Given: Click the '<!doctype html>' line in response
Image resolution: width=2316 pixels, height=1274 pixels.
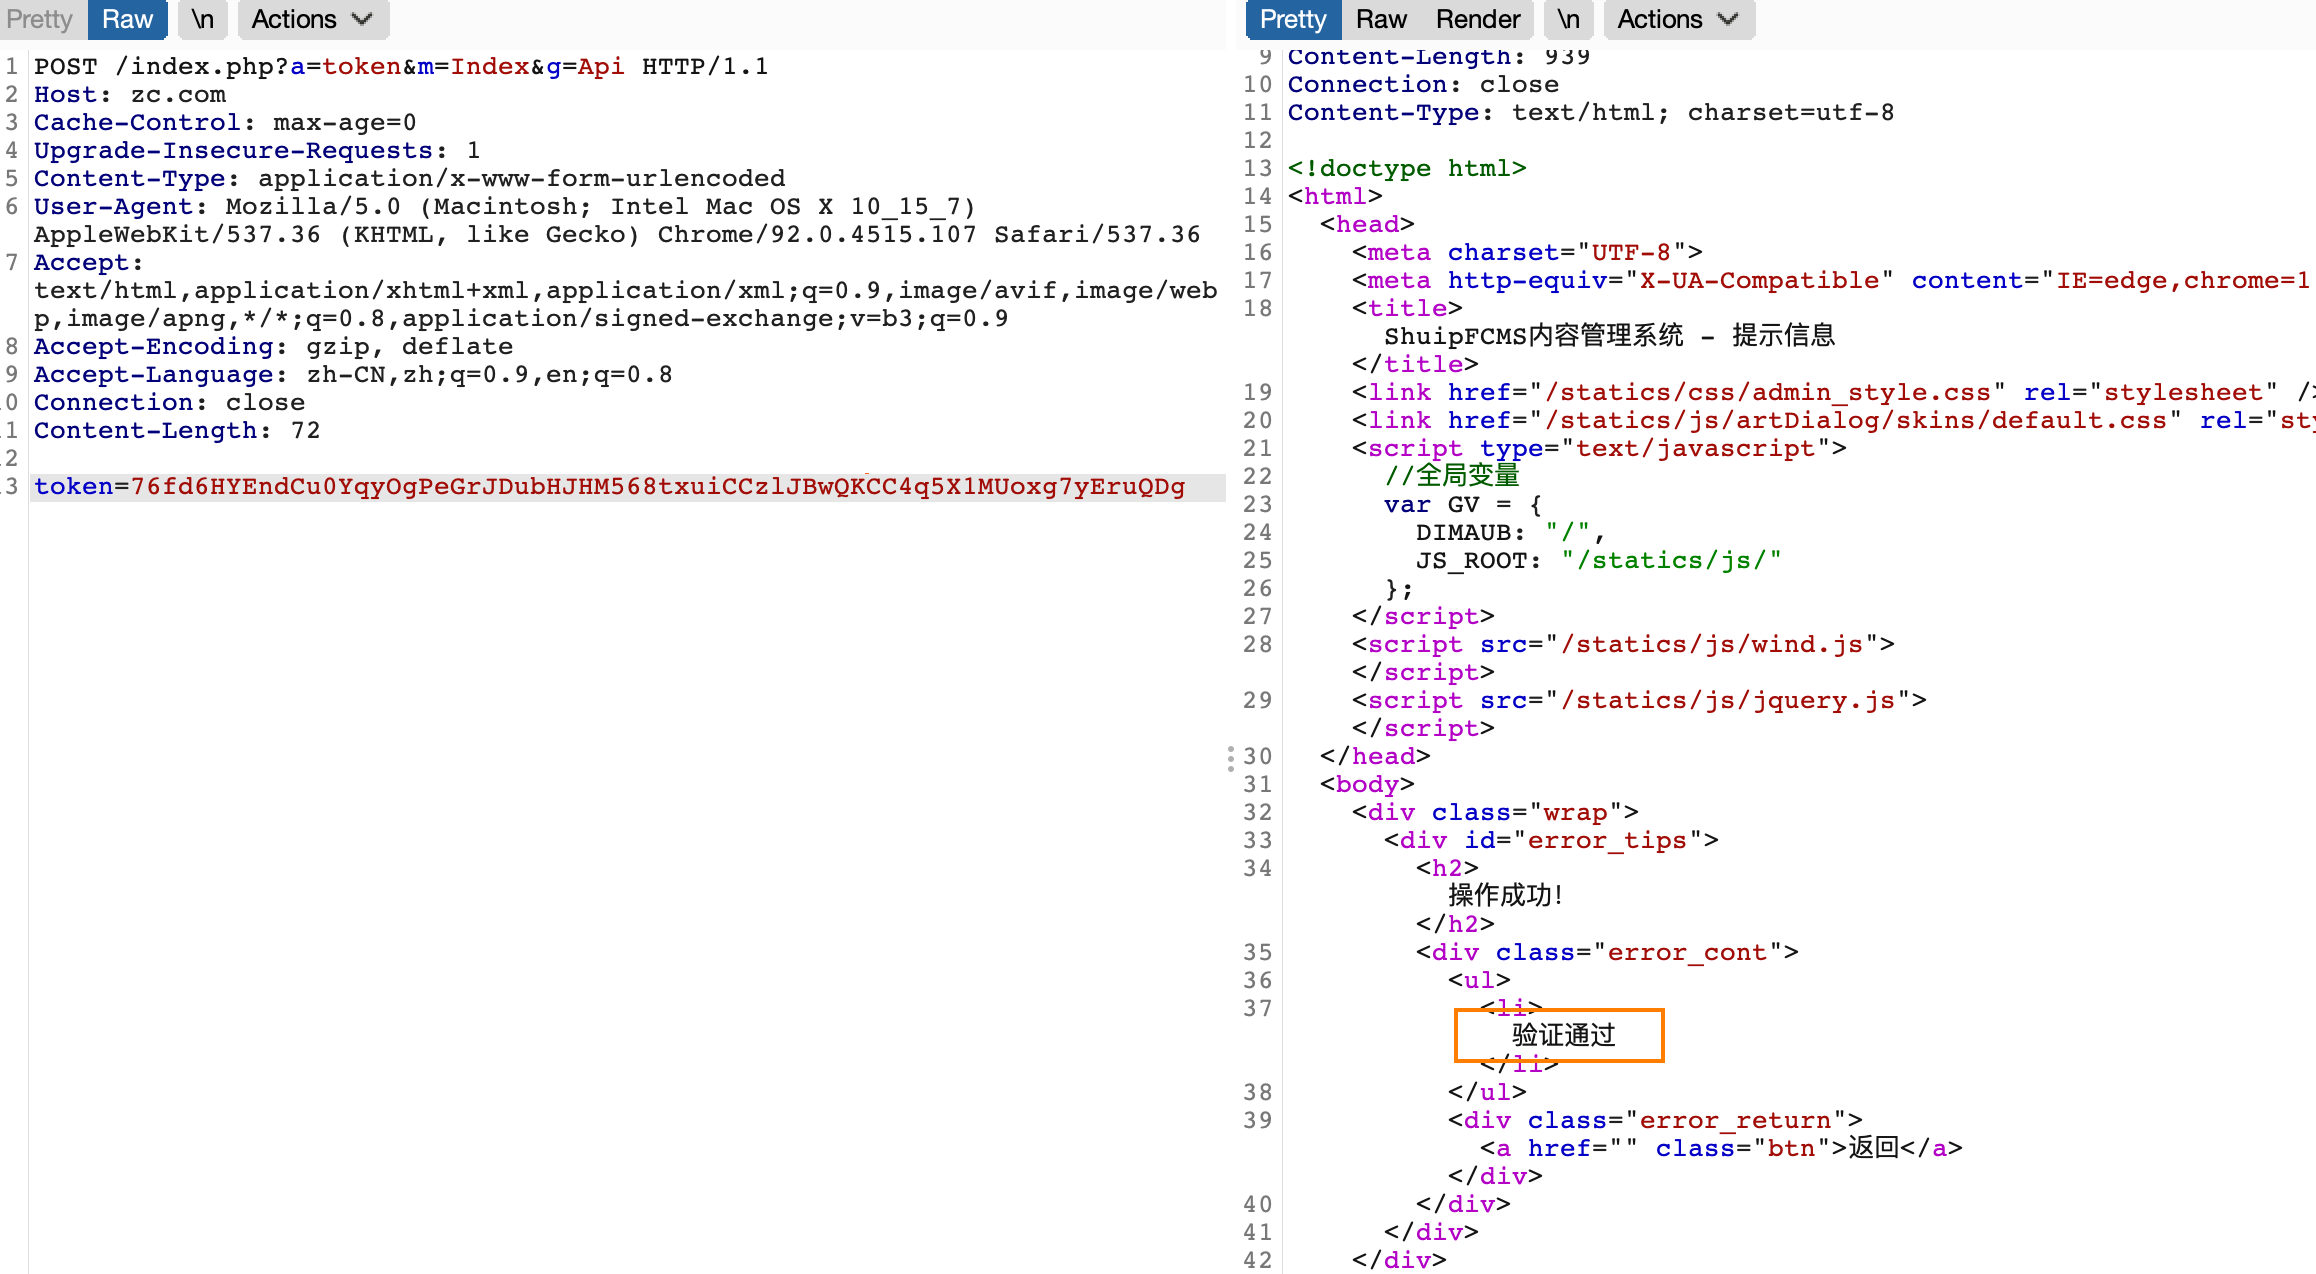Looking at the screenshot, I should 1407,169.
